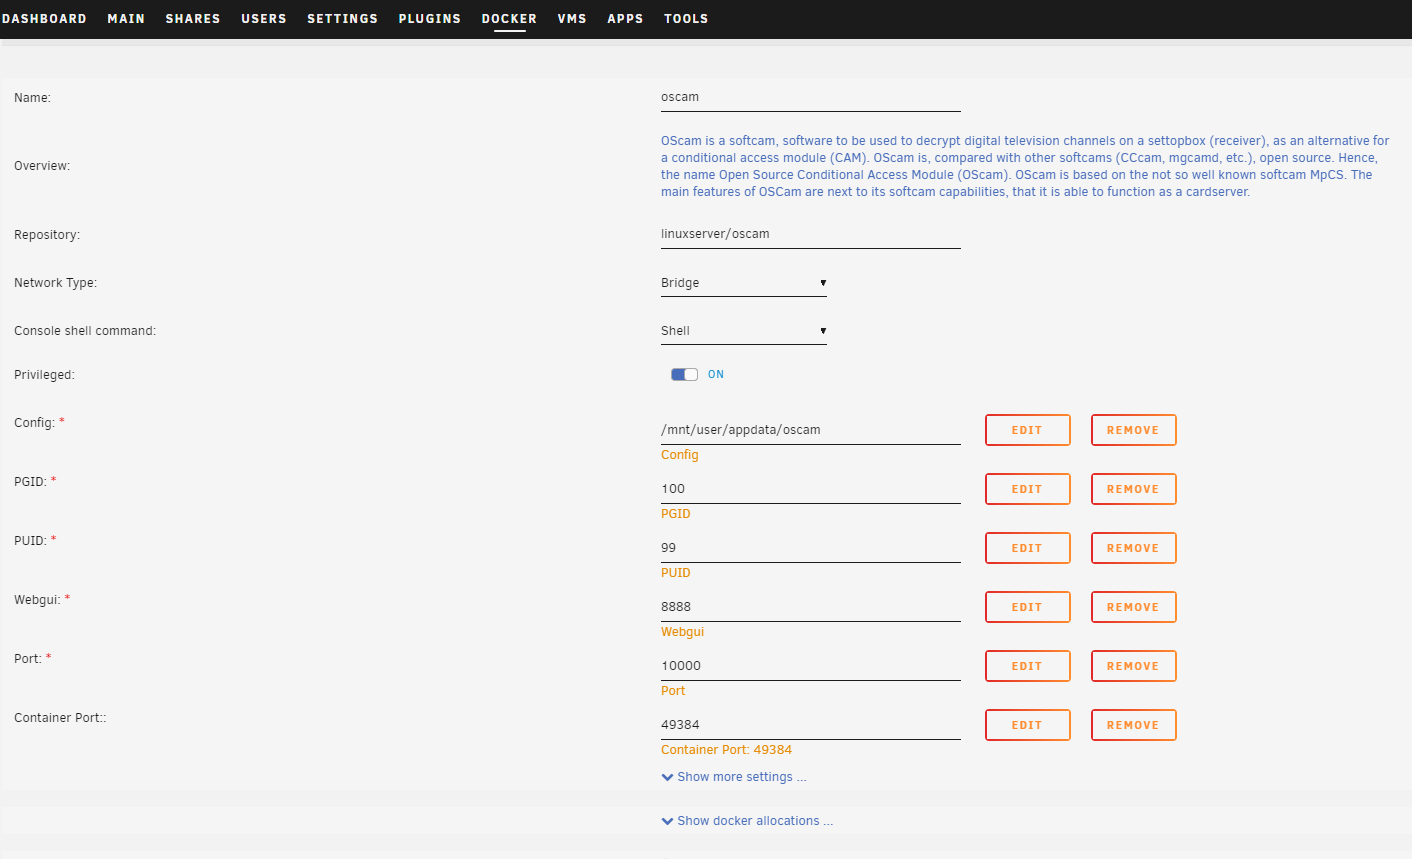The image size is (1412, 859).
Task: Remove the Port 10000 setting
Action: tap(1133, 667)
